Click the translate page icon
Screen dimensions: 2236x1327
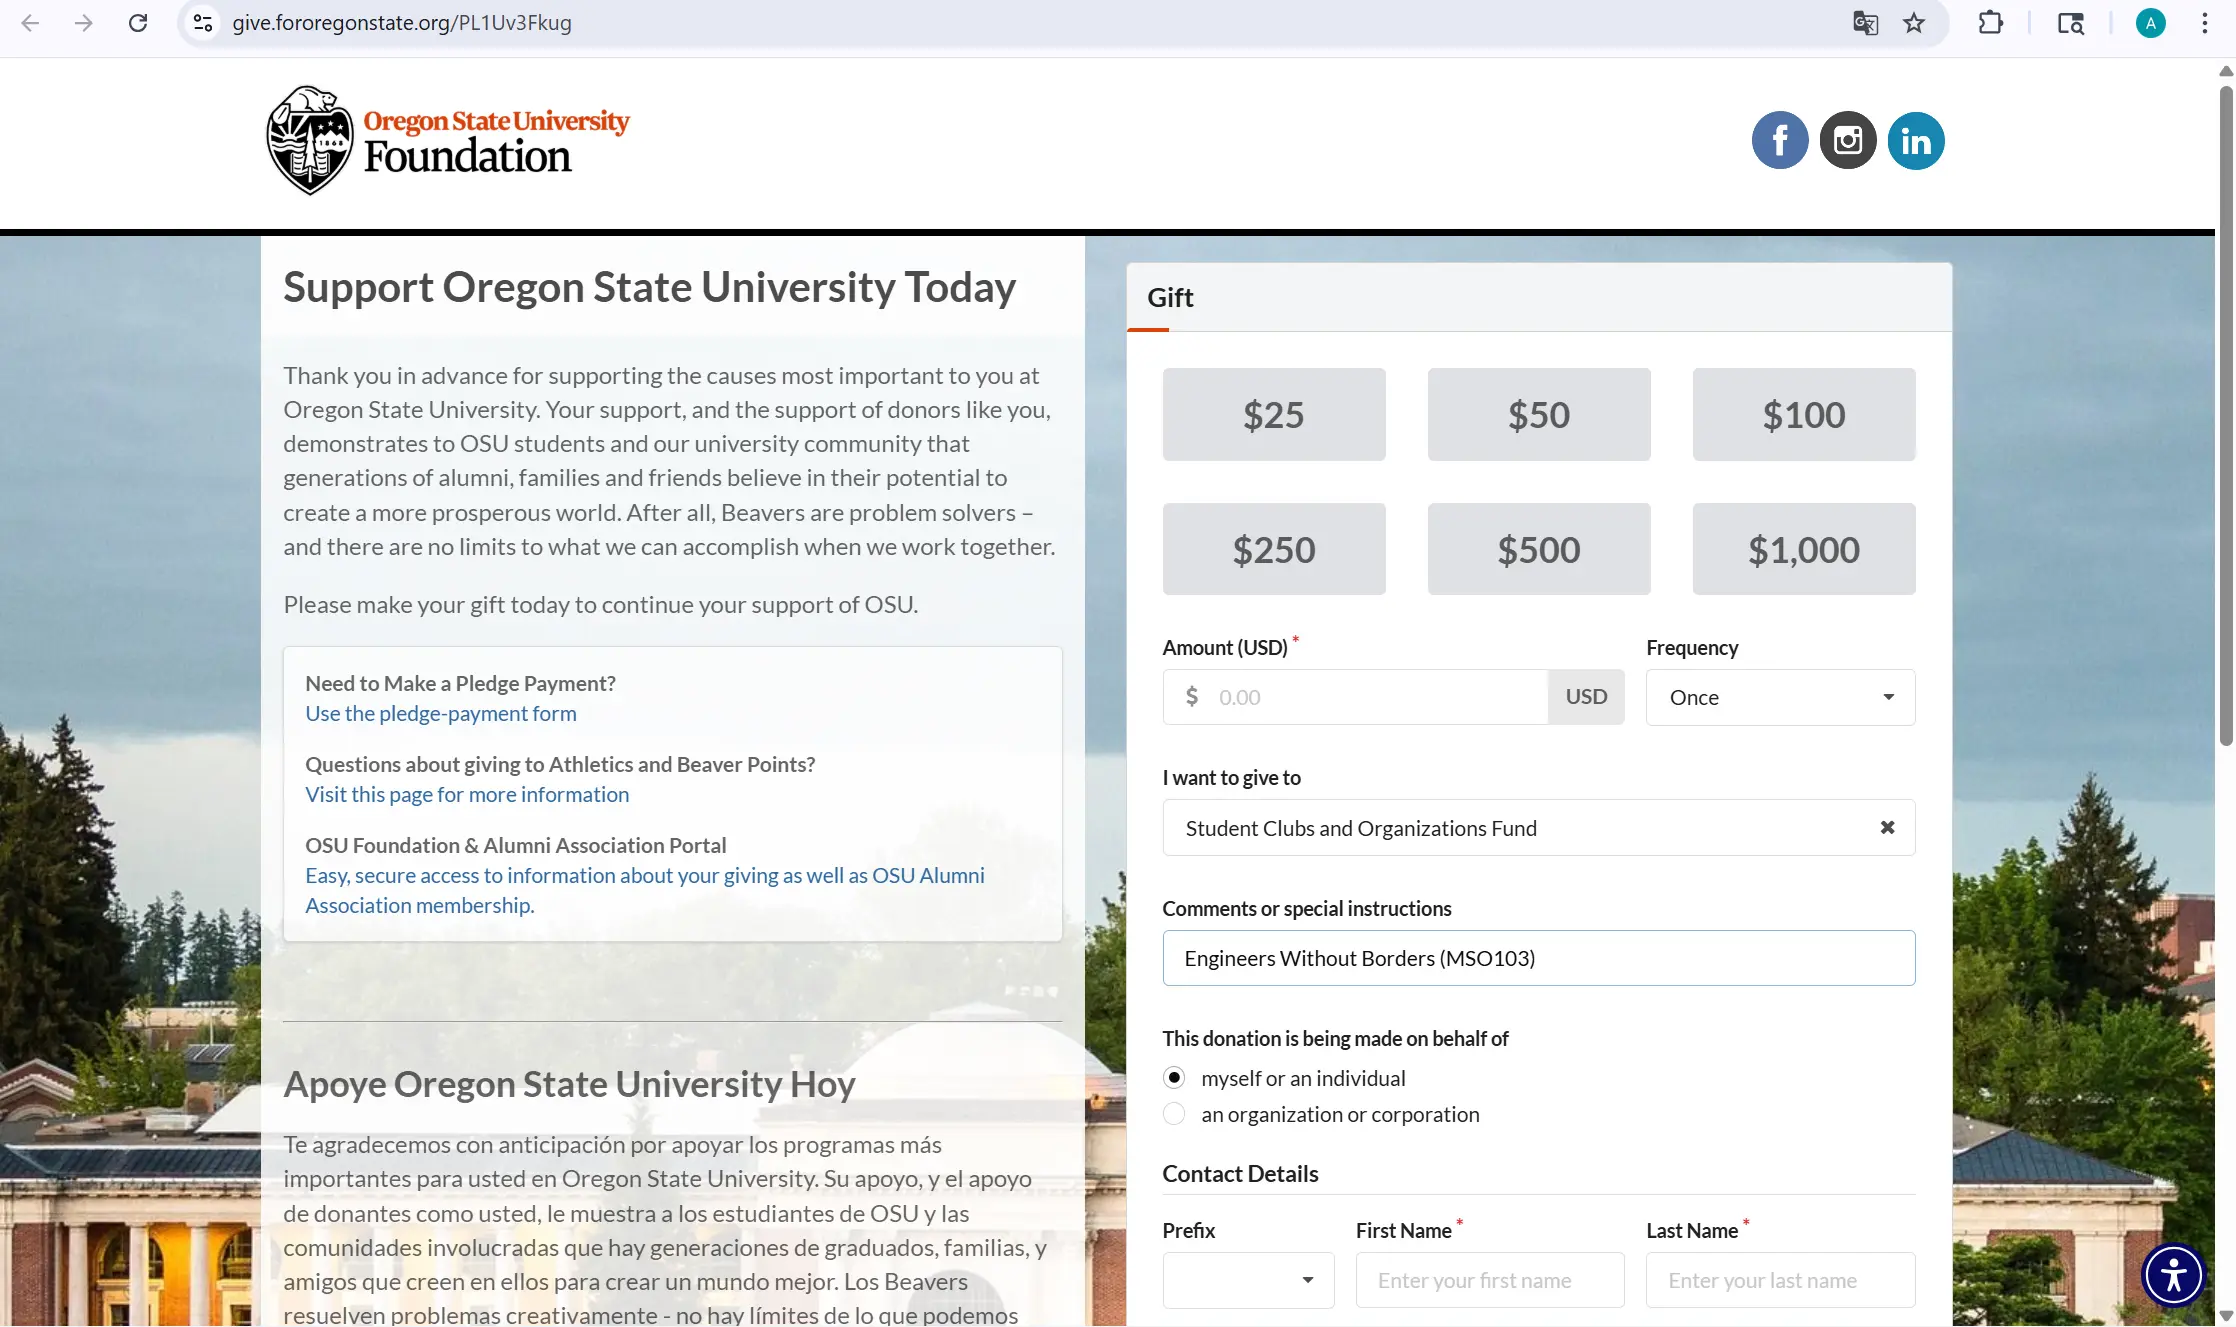click(1865, 23)
